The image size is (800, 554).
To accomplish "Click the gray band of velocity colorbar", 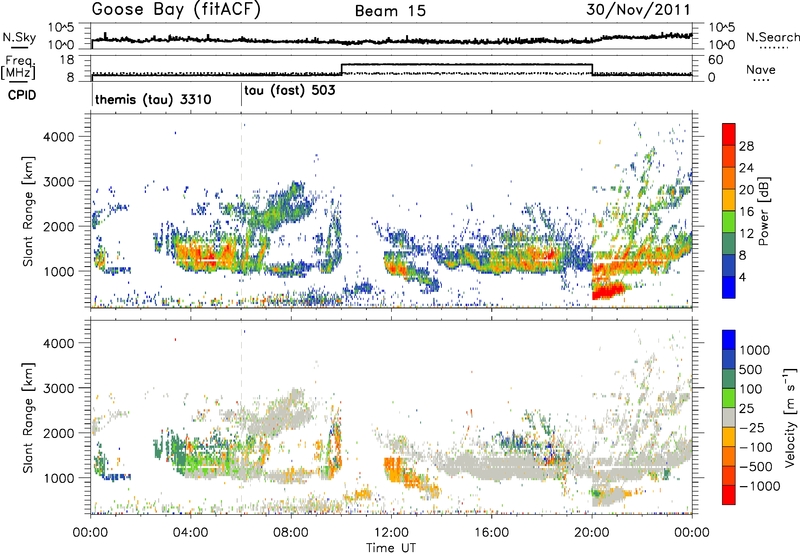I will 729,417.
